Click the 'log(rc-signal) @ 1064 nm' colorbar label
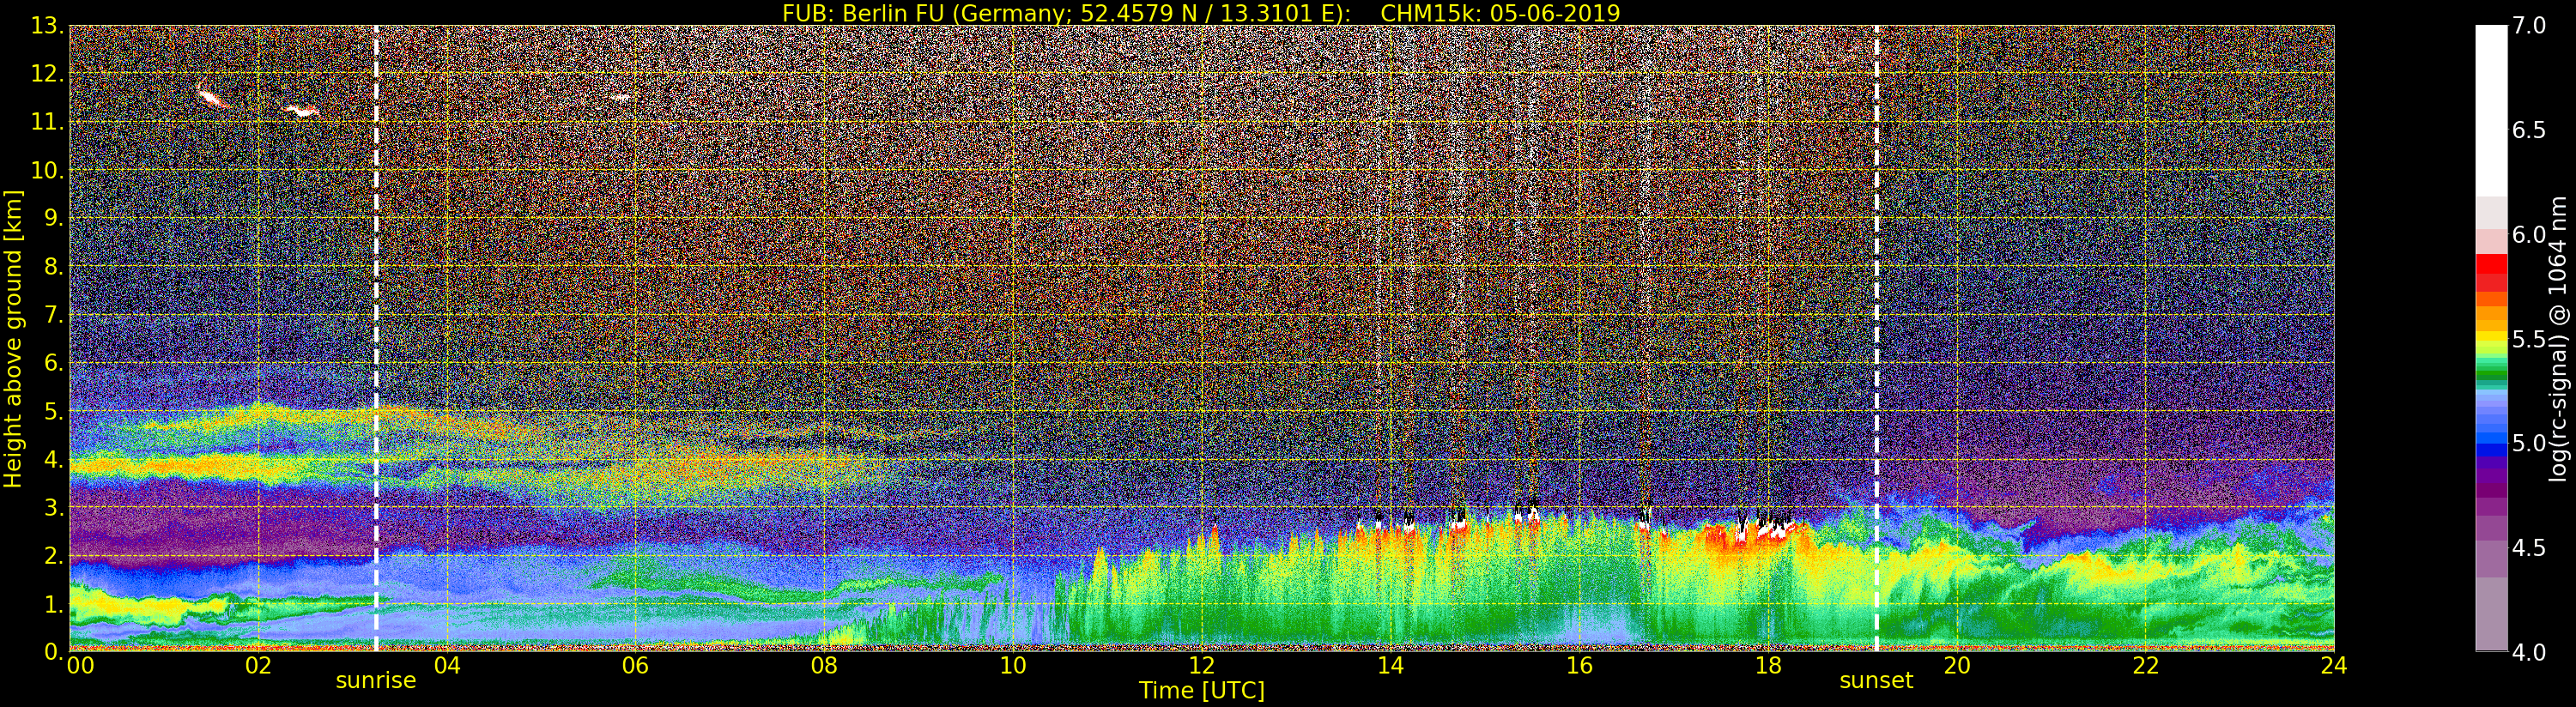 (2559, 339)
